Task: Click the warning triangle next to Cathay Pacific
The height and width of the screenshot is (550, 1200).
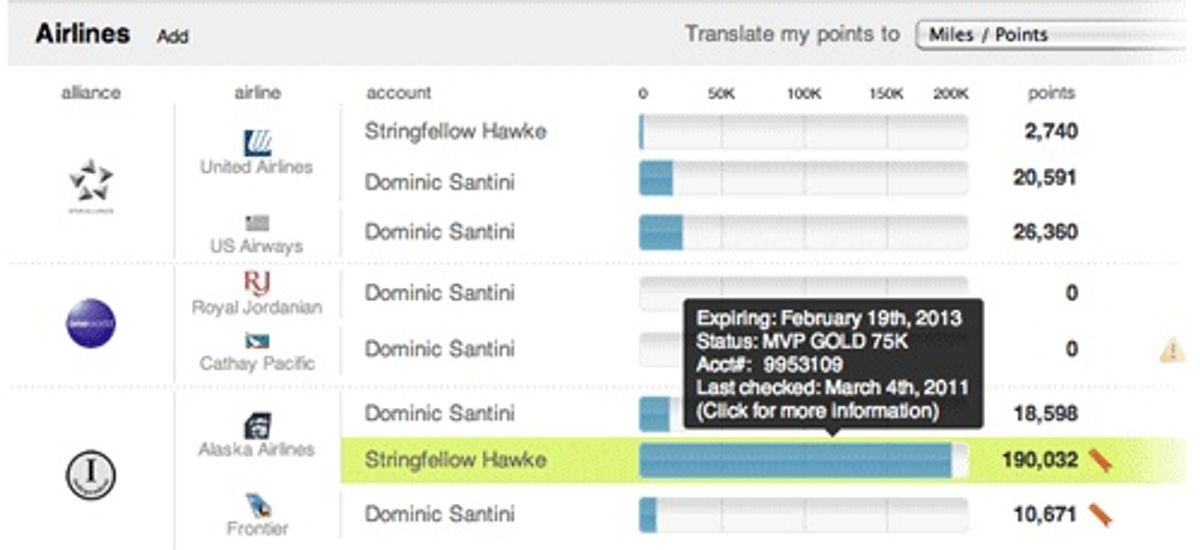Action: (x=1172, y=350)
